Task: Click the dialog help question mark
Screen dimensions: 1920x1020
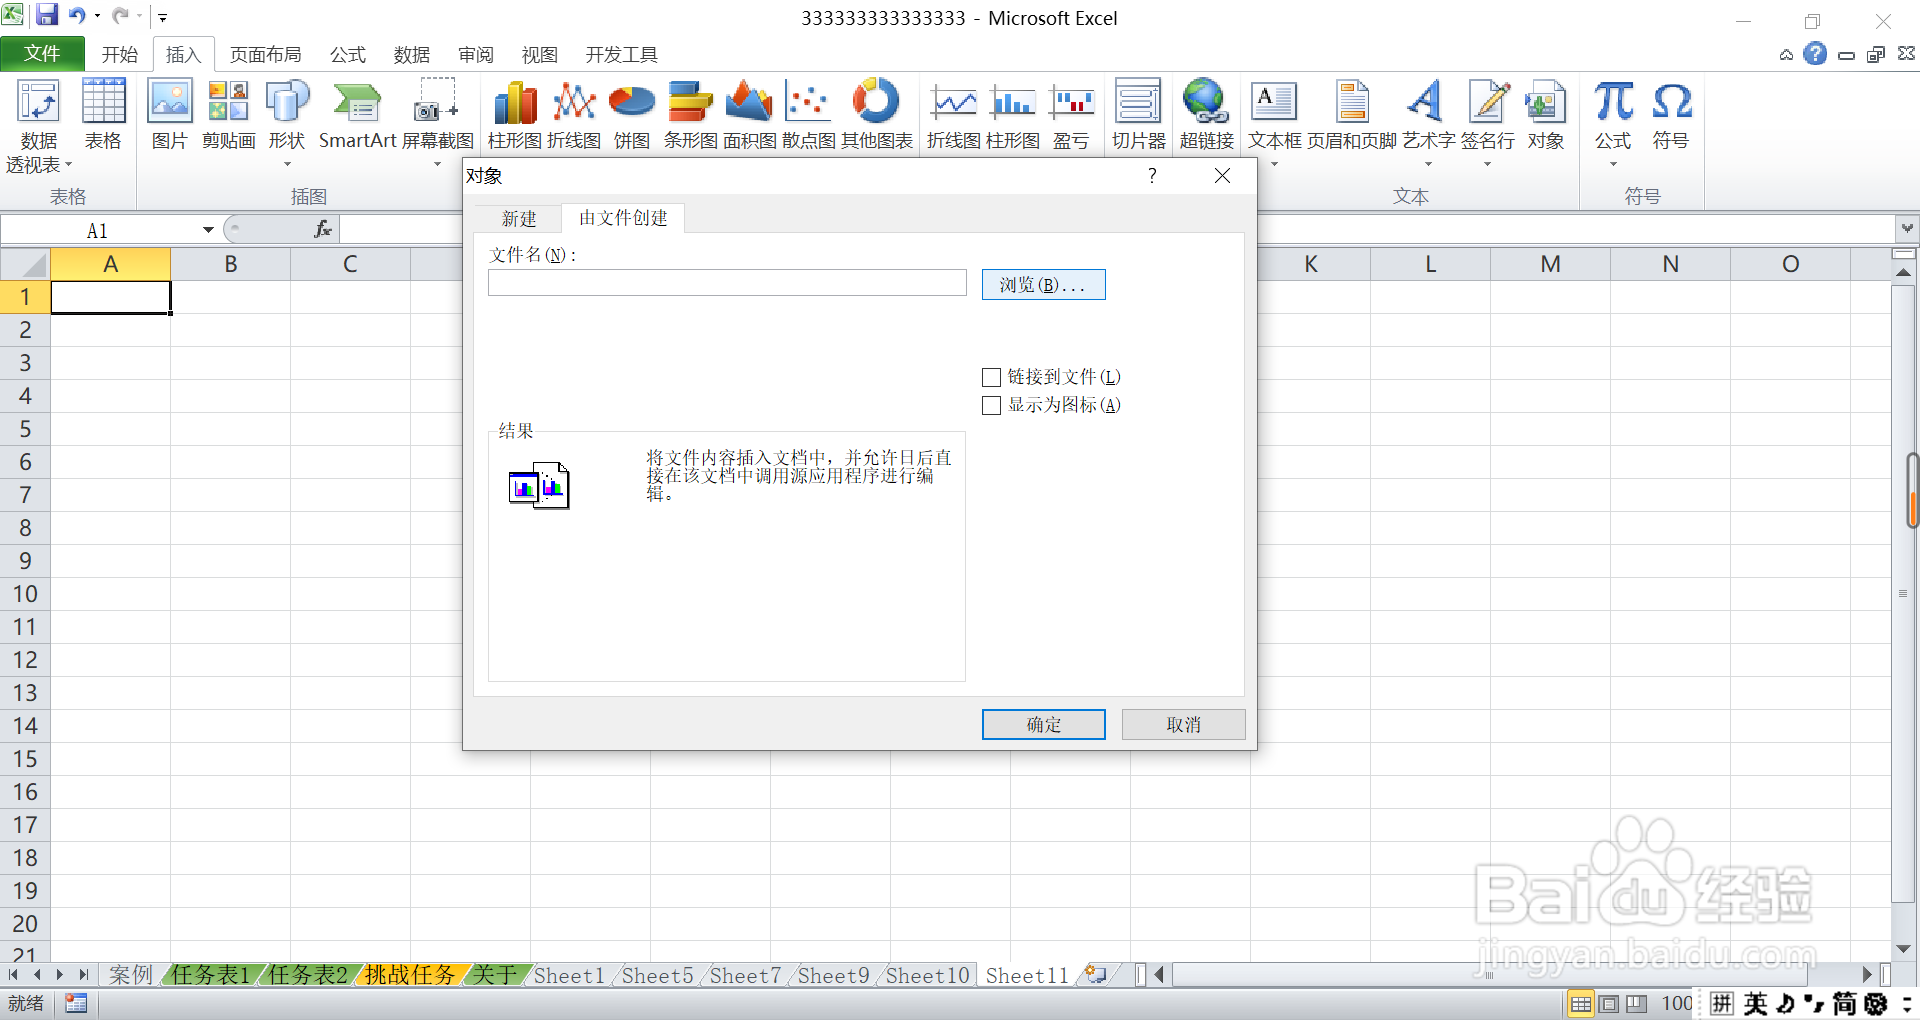Action: coord(1152,176)
